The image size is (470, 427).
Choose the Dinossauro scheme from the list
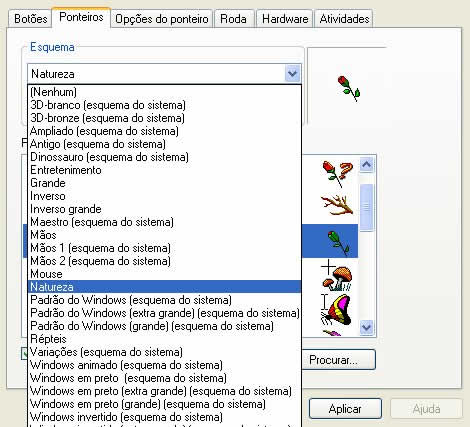click(109, 157)
